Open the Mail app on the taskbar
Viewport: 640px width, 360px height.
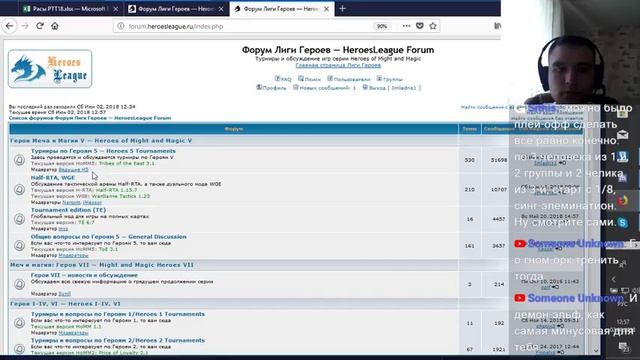pos(623,135)
